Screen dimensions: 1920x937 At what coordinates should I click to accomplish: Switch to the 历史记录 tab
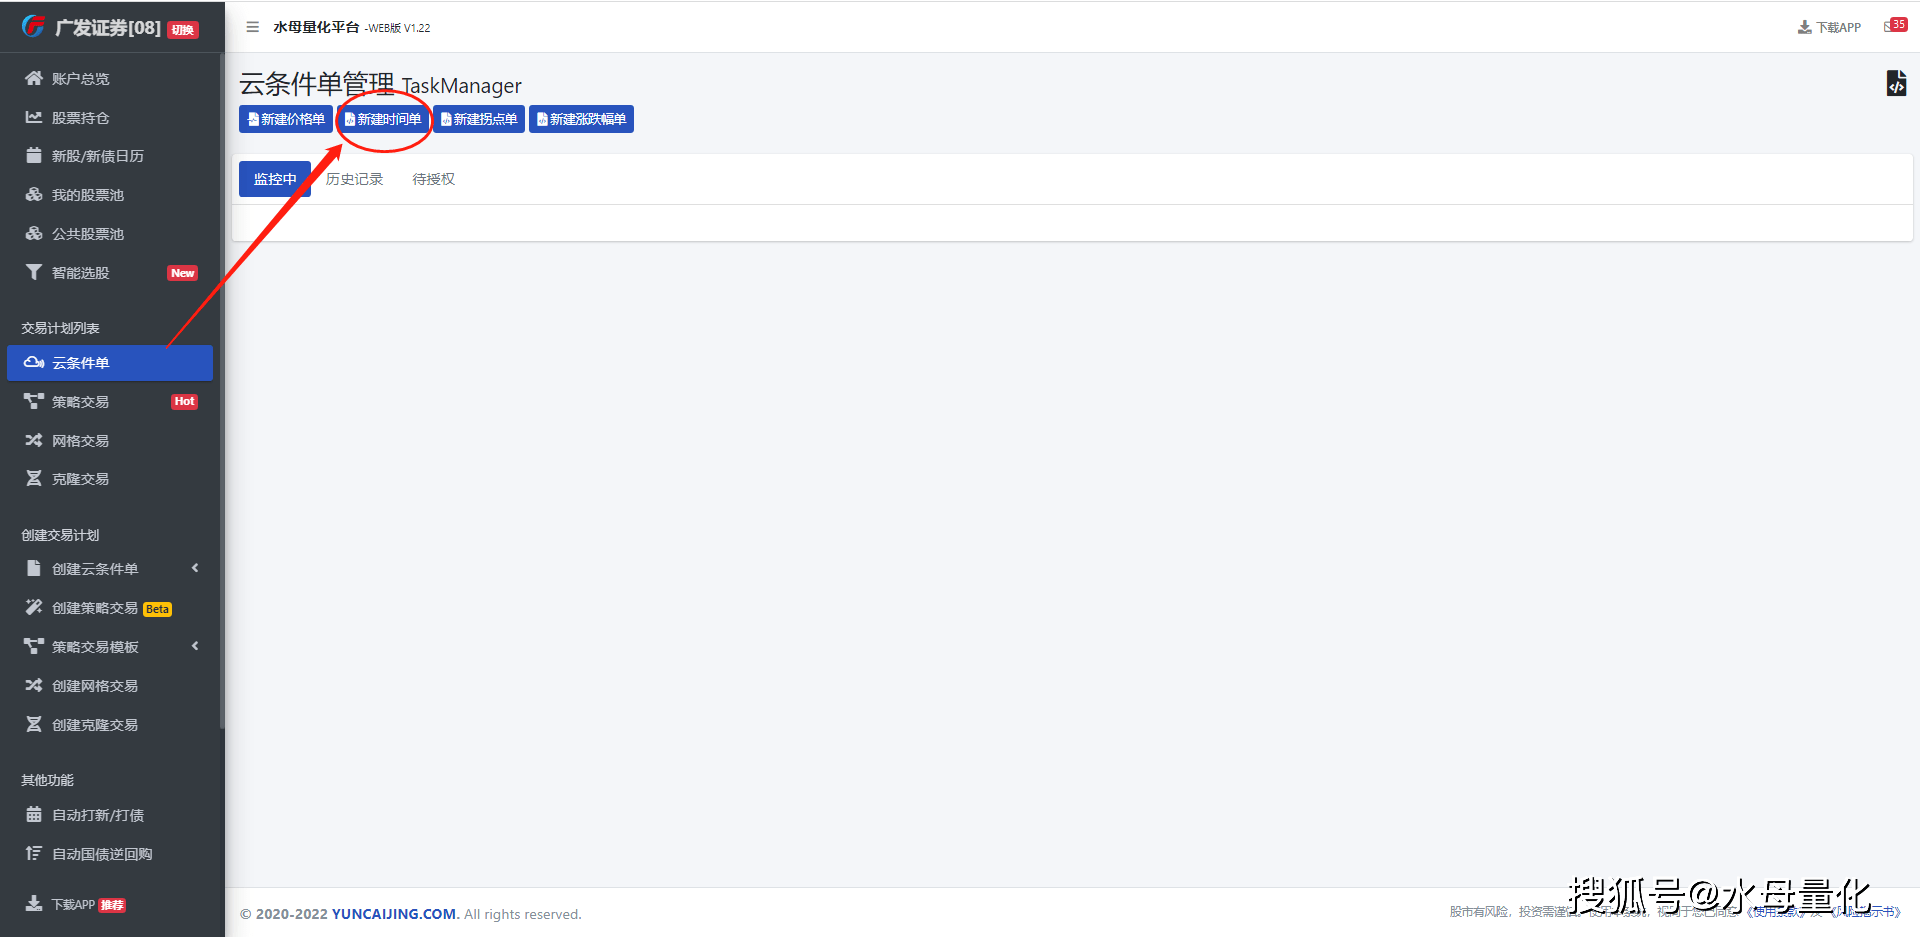click(354, 179)
